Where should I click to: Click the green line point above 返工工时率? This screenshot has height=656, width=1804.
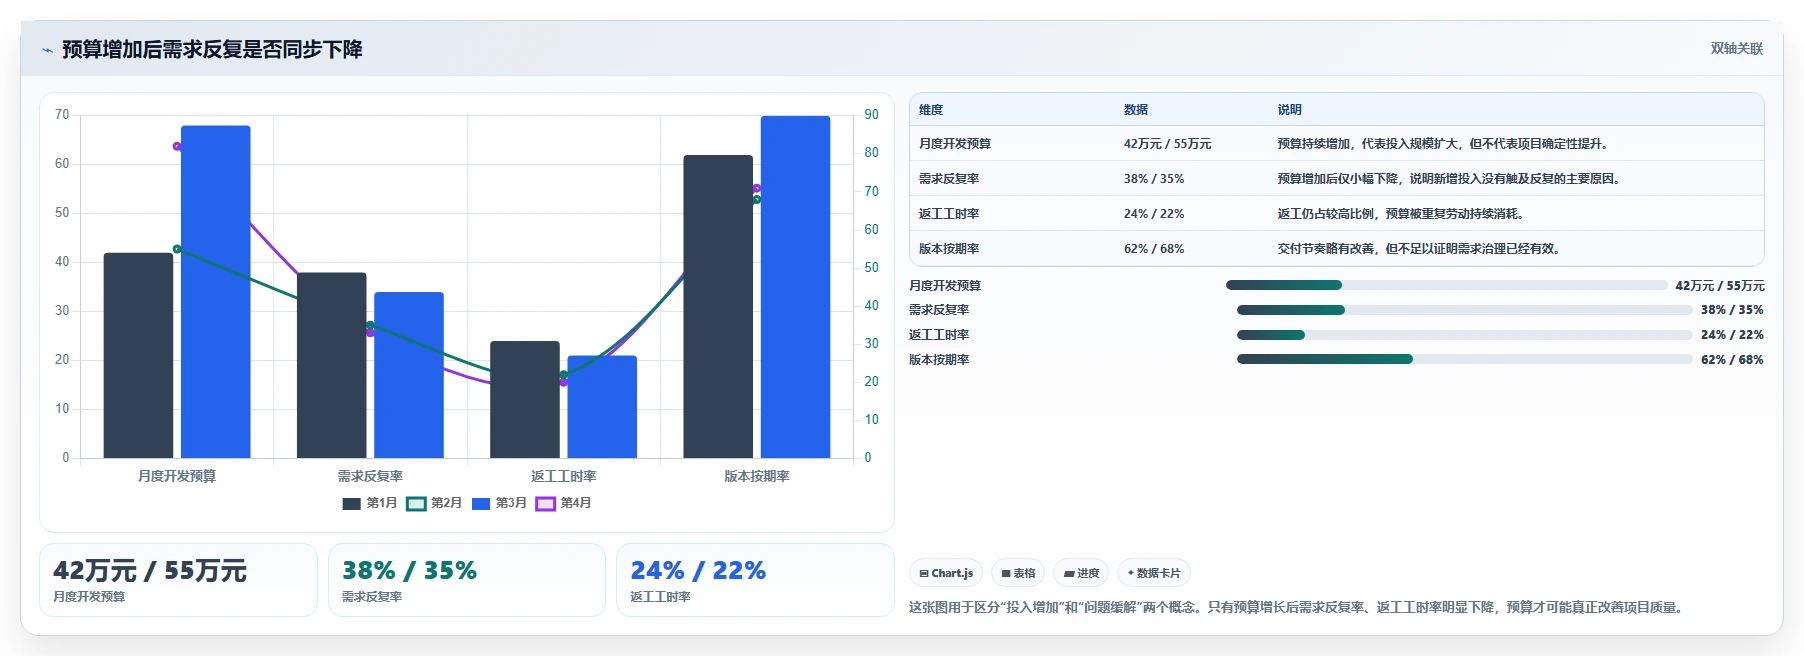pyautogui.click(x=563, y=375)
